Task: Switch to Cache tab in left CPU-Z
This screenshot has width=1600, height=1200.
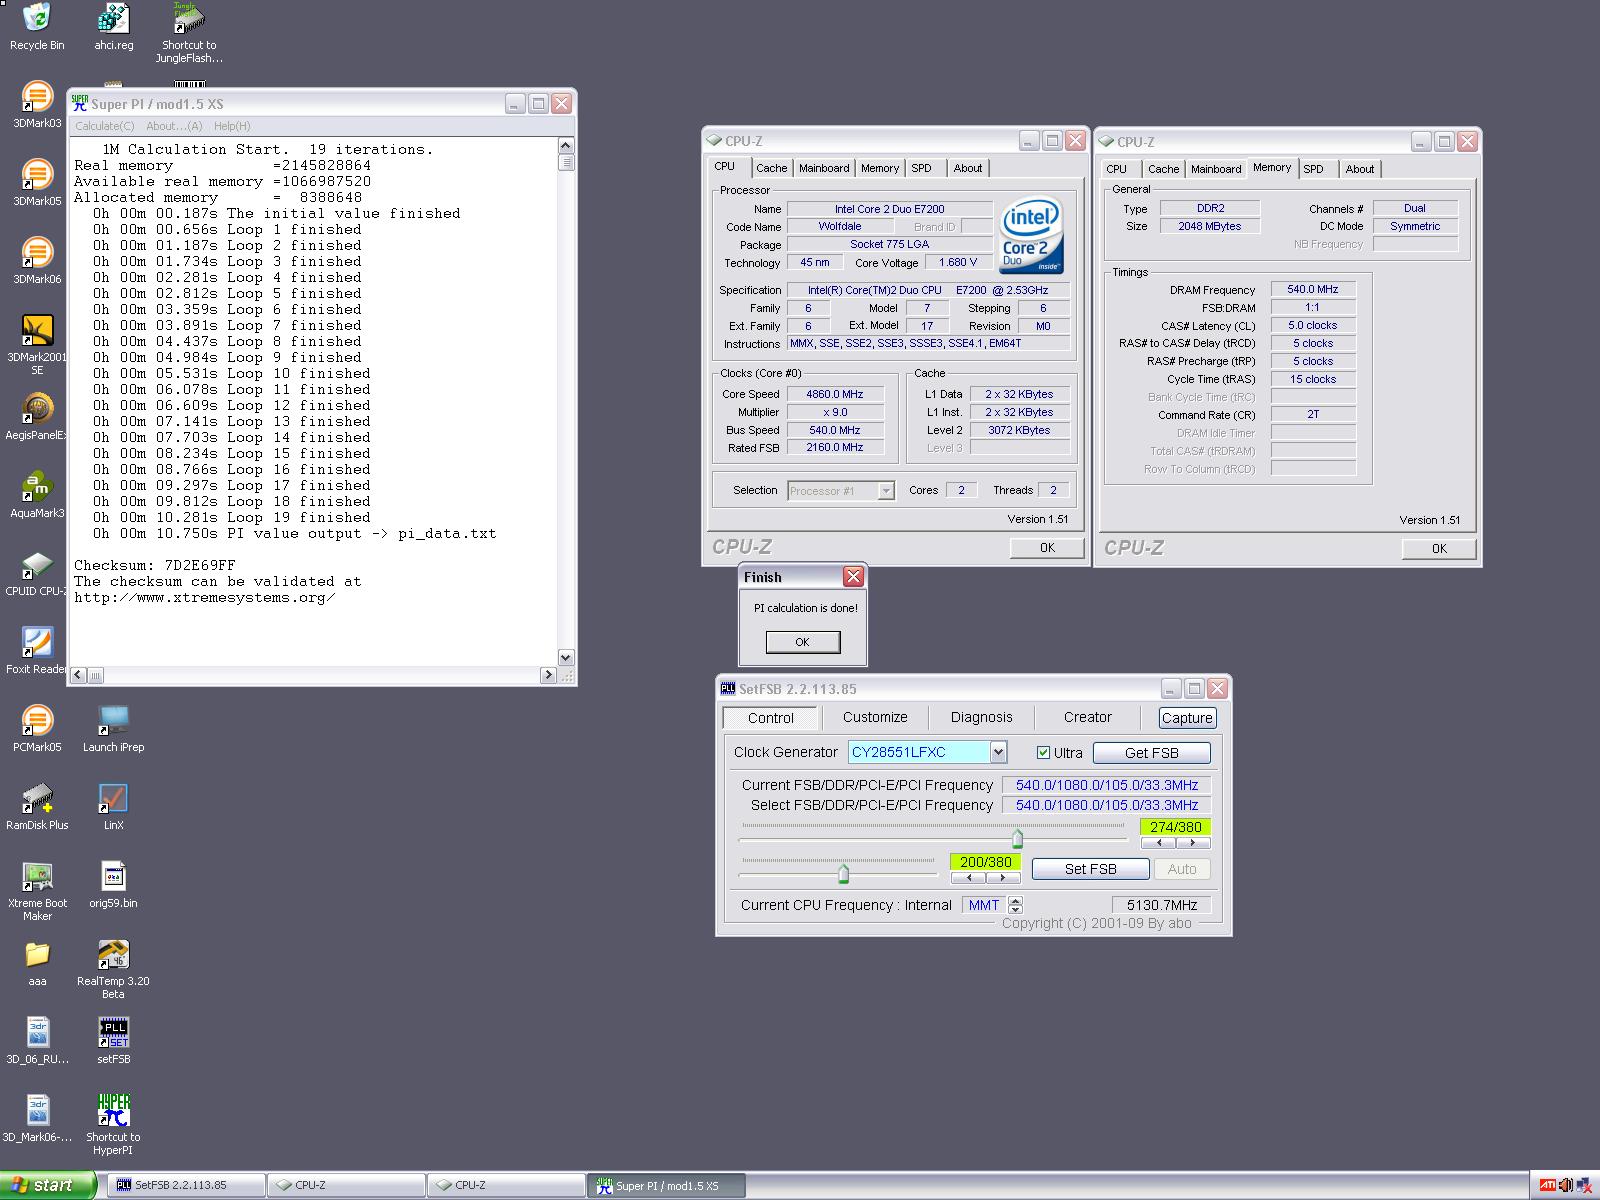Action: tap(771, 168)
